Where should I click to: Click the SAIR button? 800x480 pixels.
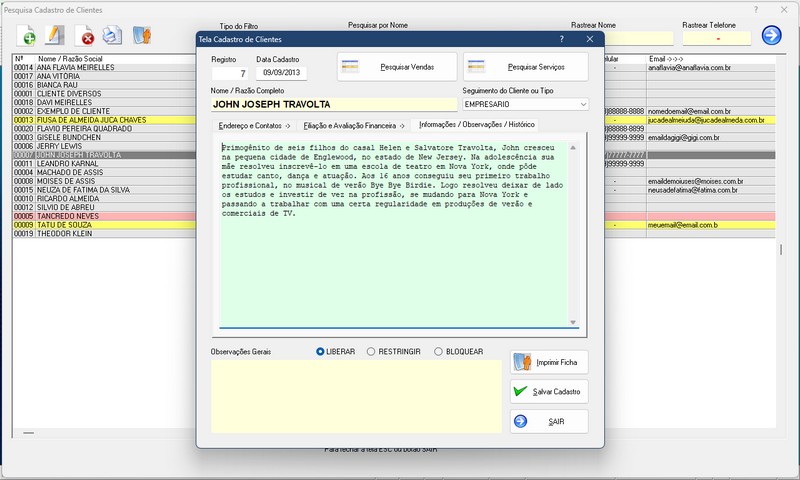coord(549,422)
